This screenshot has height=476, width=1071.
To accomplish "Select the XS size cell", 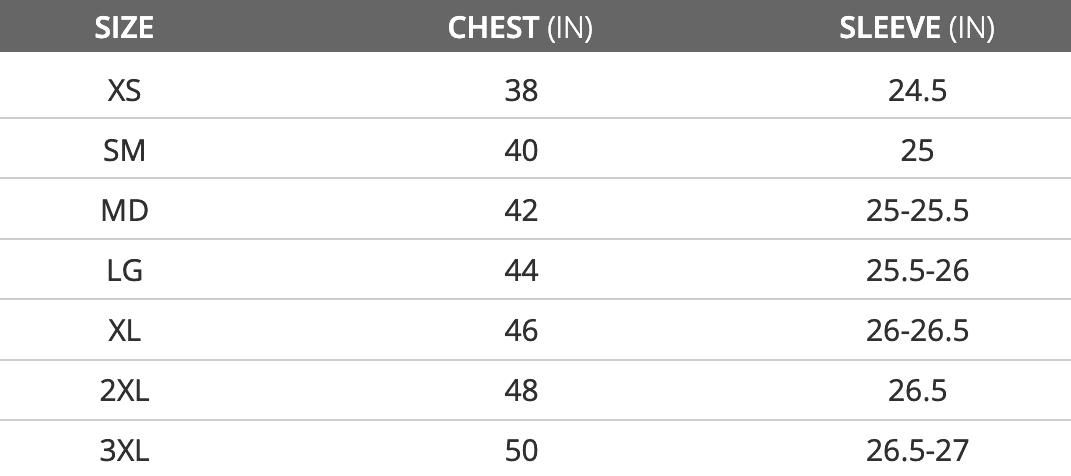I will tap(124, 90).
